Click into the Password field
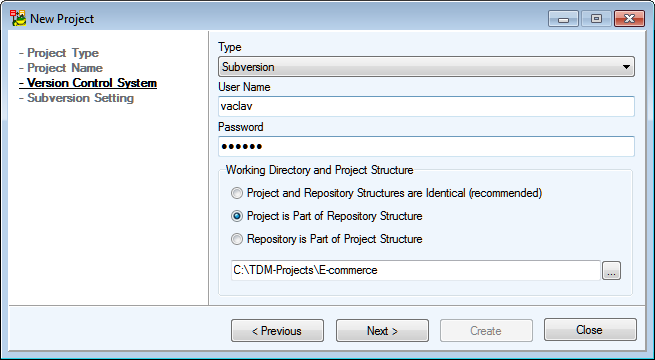Viewport: 655px width, 360px height. tap(426, 147)
